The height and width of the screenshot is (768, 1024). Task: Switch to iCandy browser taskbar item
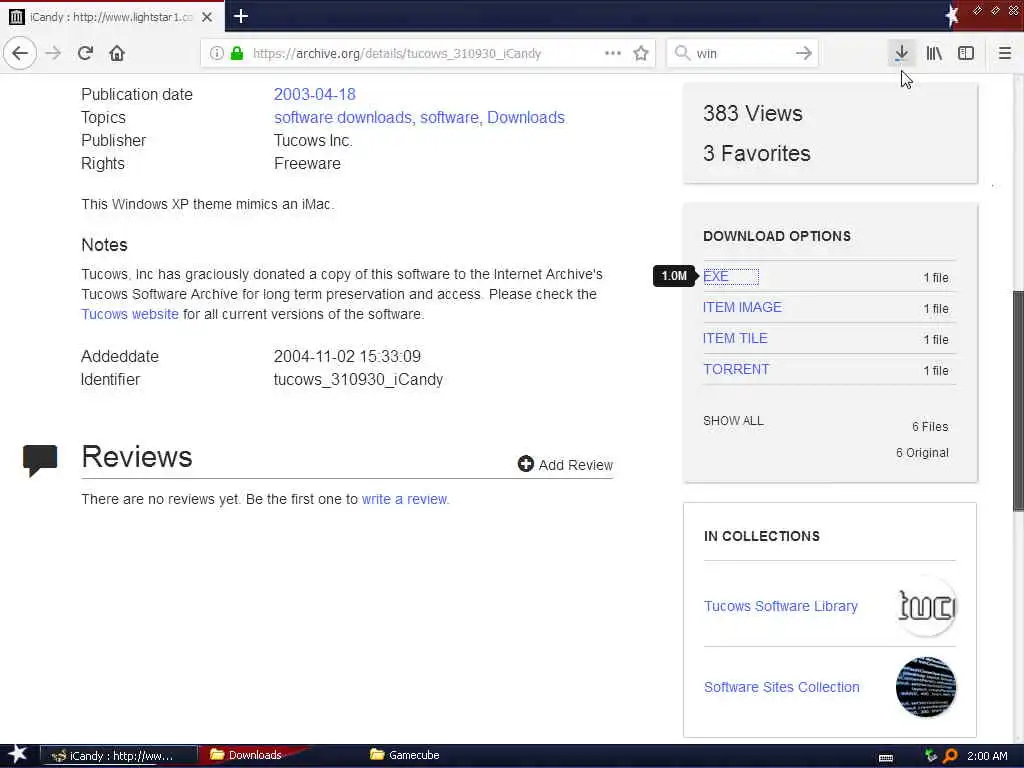pyautogui.click(x=119, y=756)
